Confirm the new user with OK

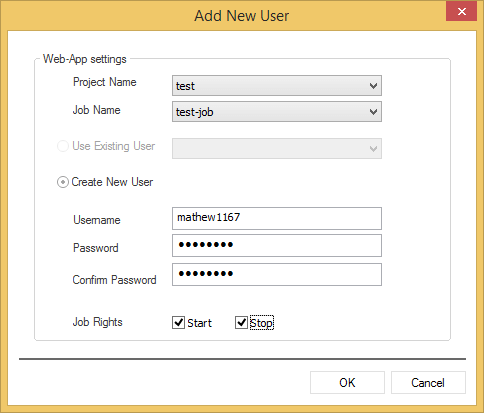[347, 383]
